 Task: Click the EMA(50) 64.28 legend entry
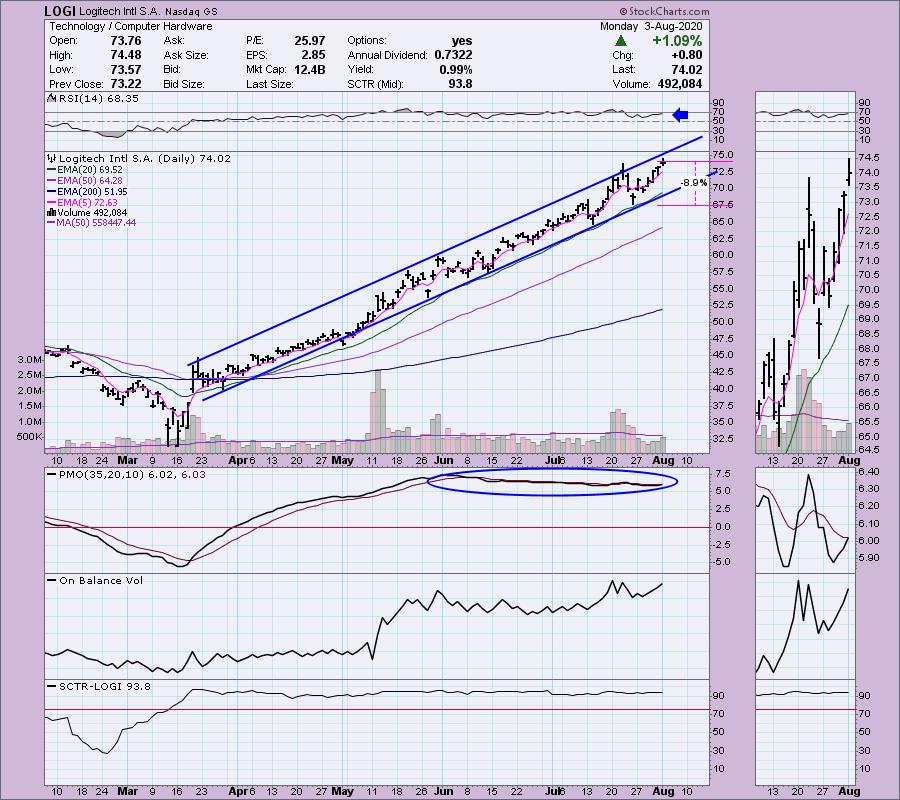90,181
